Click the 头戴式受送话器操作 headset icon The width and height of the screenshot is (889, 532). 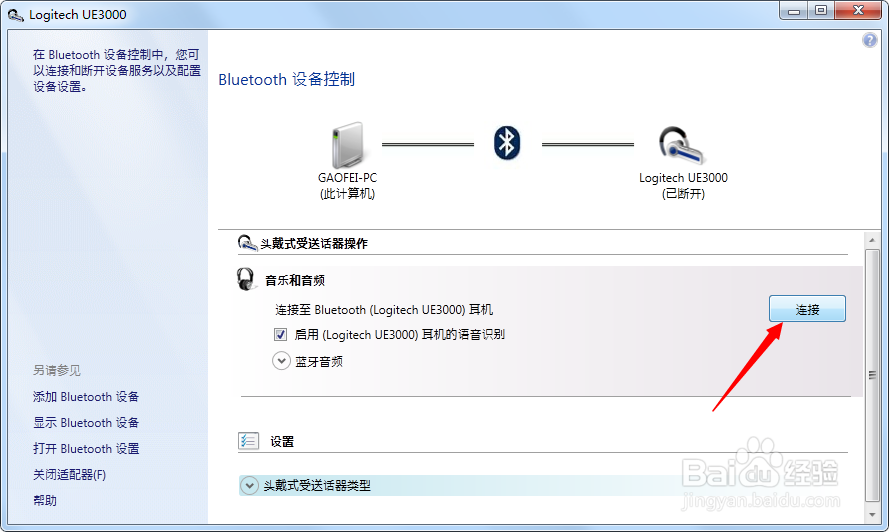click(247, 243)
